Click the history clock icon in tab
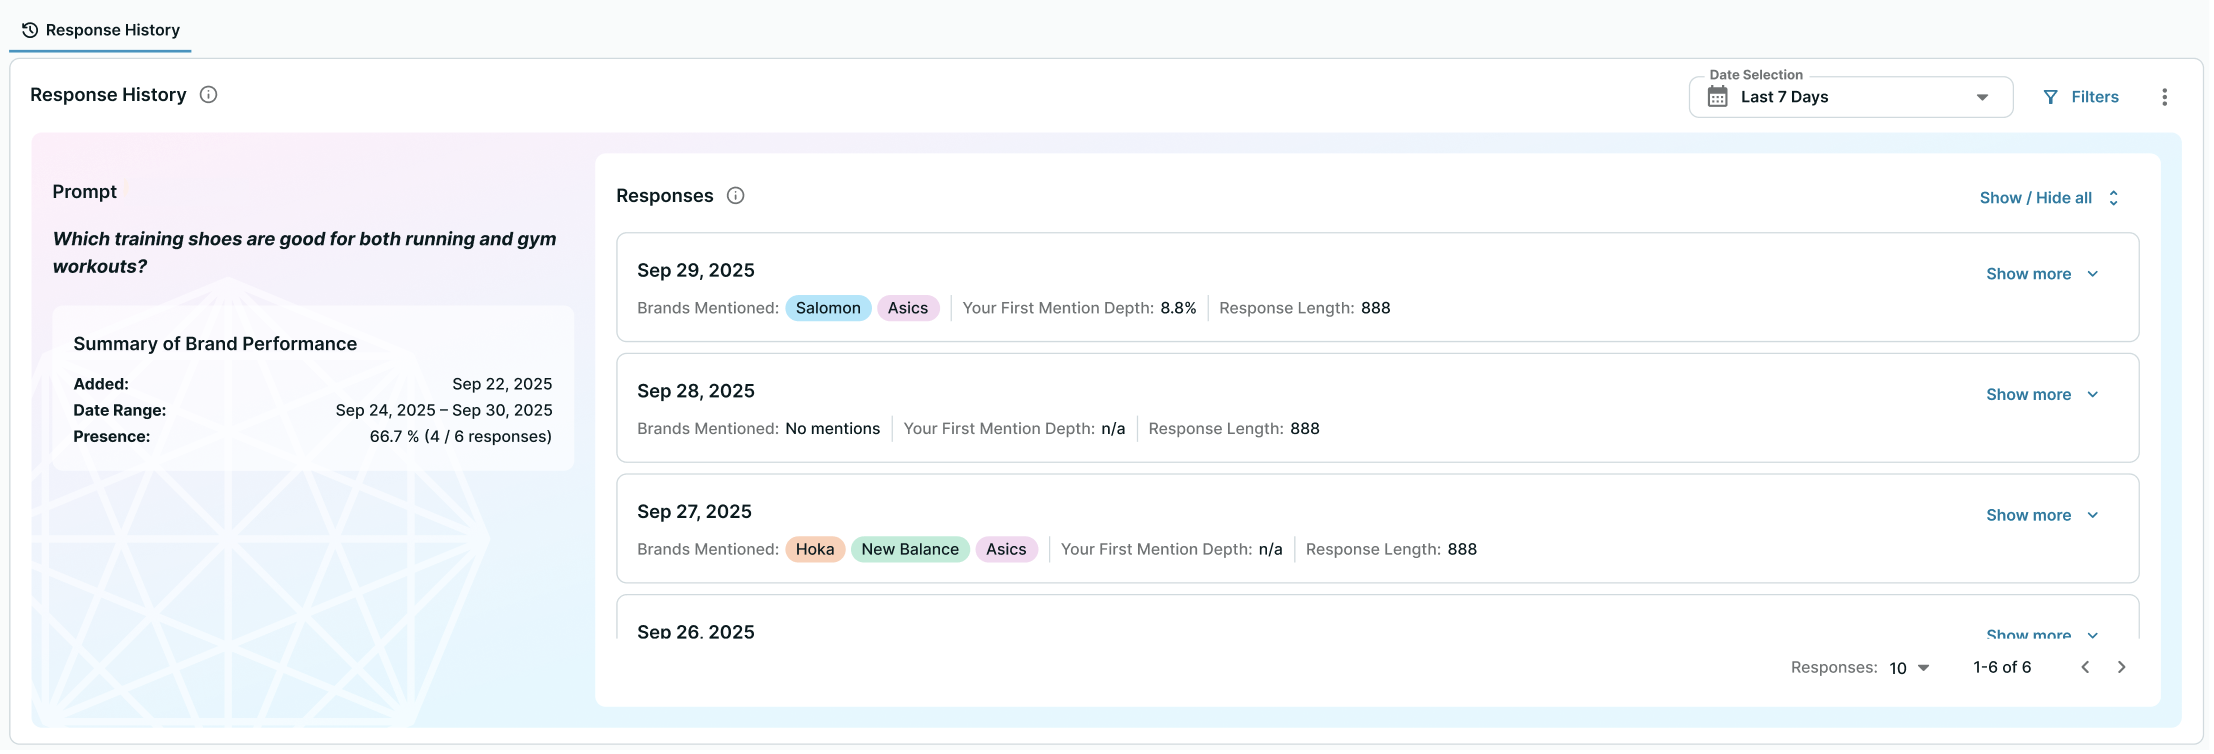 [x=30, y=30]
